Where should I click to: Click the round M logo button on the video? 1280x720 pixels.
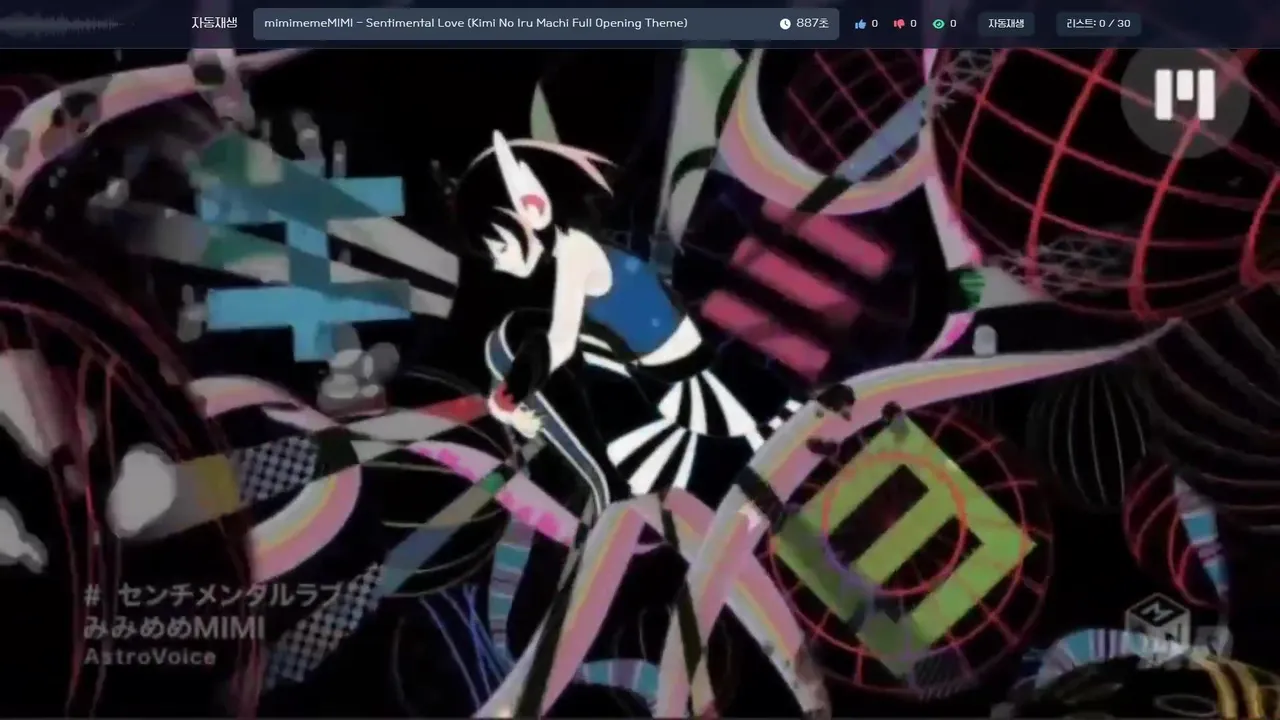point(1184,95)
